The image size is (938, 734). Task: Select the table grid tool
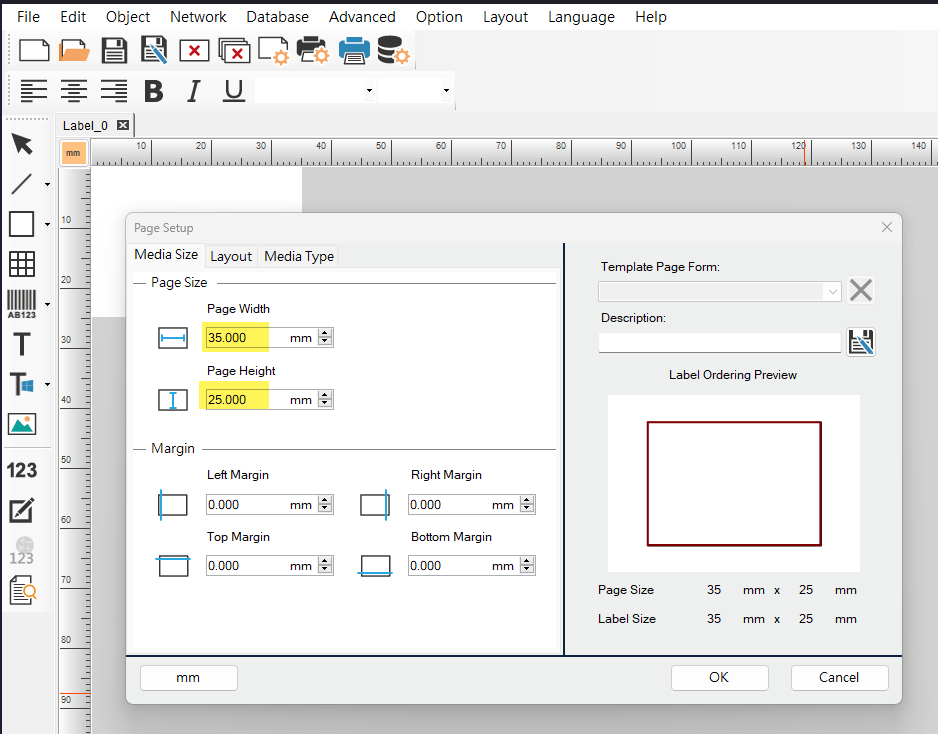click(x=21, y=263)
